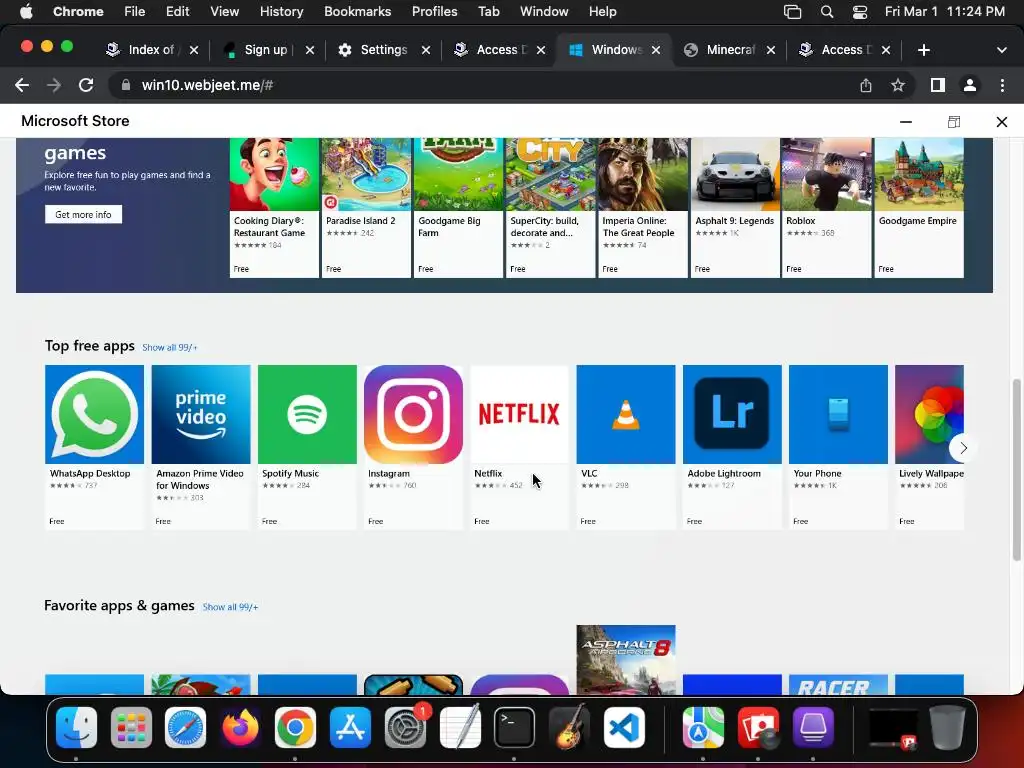1024x768 pixels.
Task: Open the Trash in the Dock
Action: point(947,727)
